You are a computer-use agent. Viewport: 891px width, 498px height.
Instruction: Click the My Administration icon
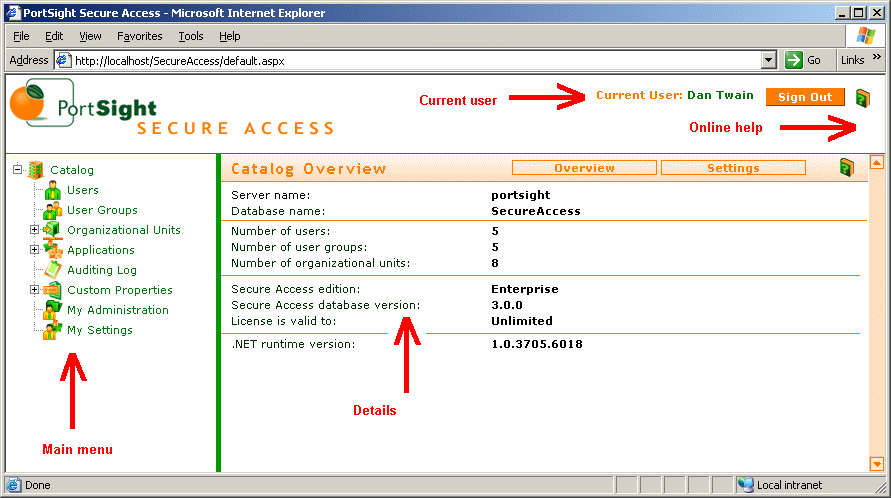(52, 310)
